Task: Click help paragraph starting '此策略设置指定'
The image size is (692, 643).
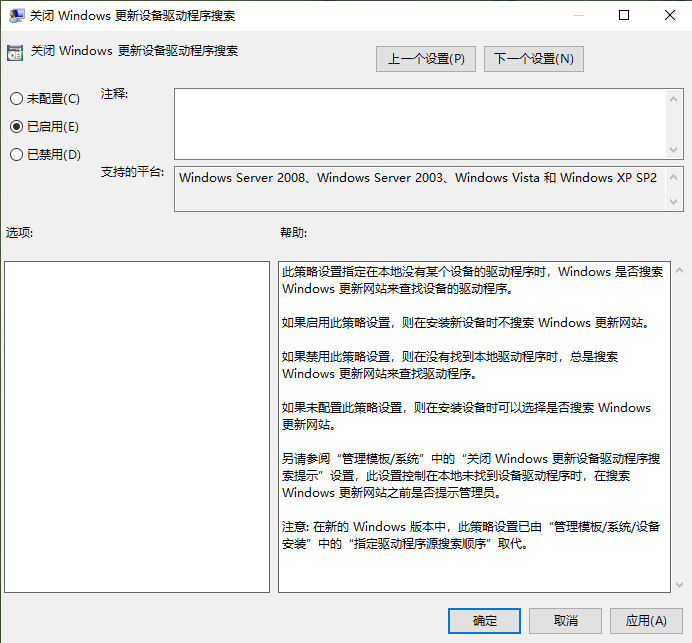Action: pyautogui.click(x=472, y=280)
